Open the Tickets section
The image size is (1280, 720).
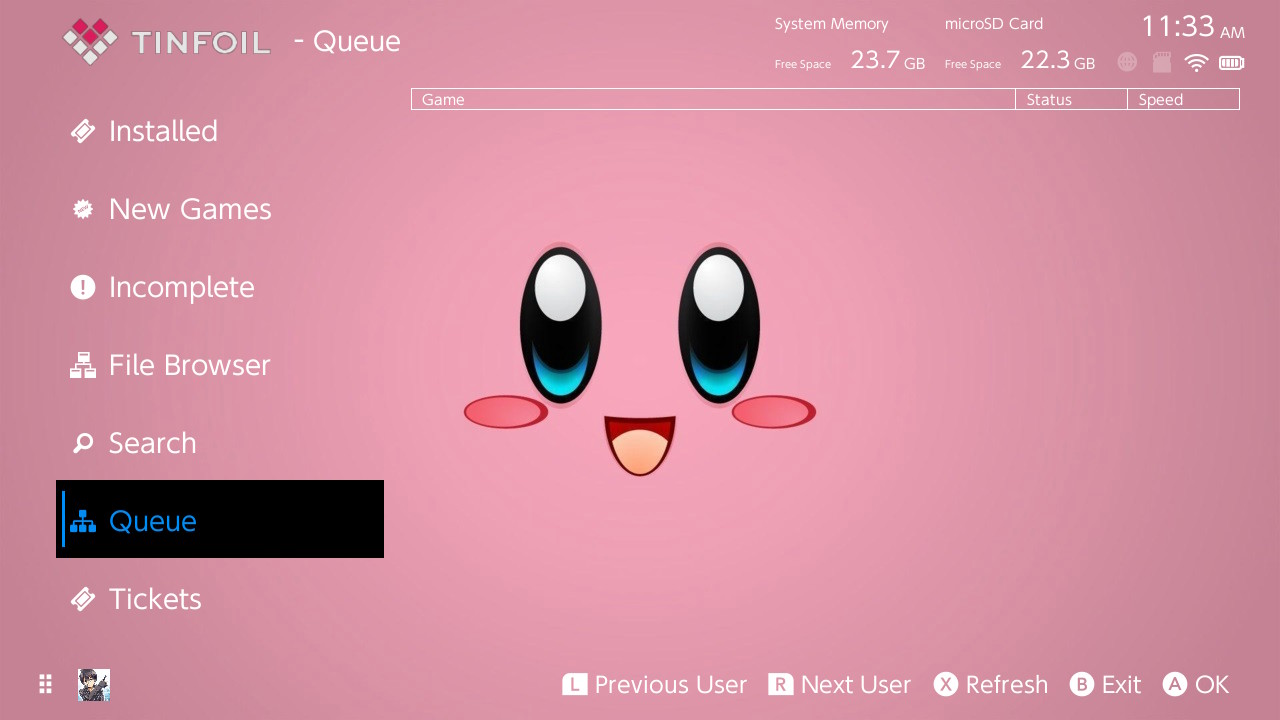click(x=220, y=599)
